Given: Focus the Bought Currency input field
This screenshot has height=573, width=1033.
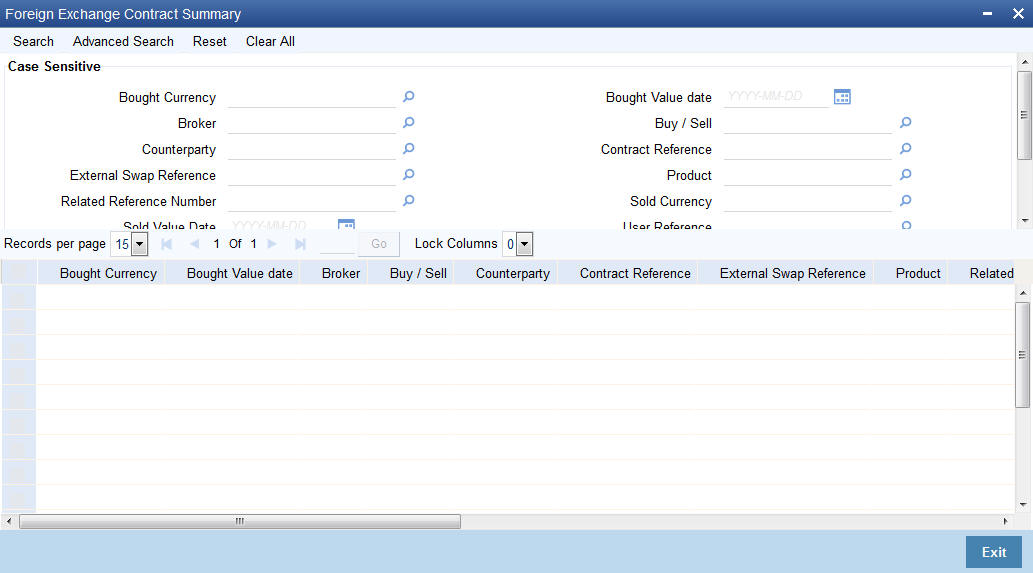Looking at the screenshot, I should click(x=312, y=97).
